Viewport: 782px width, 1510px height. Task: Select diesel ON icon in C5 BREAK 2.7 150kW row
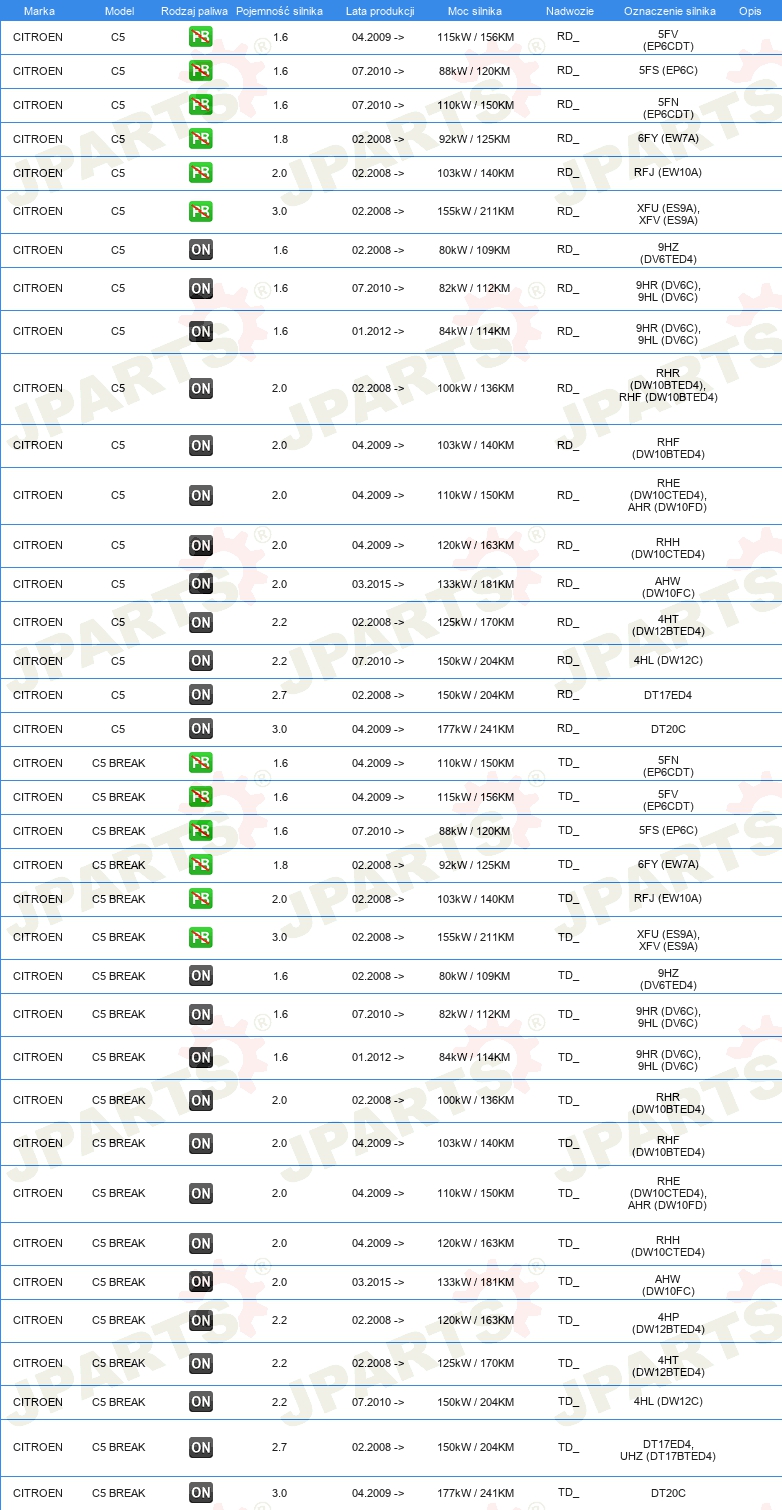[200, 1447]
